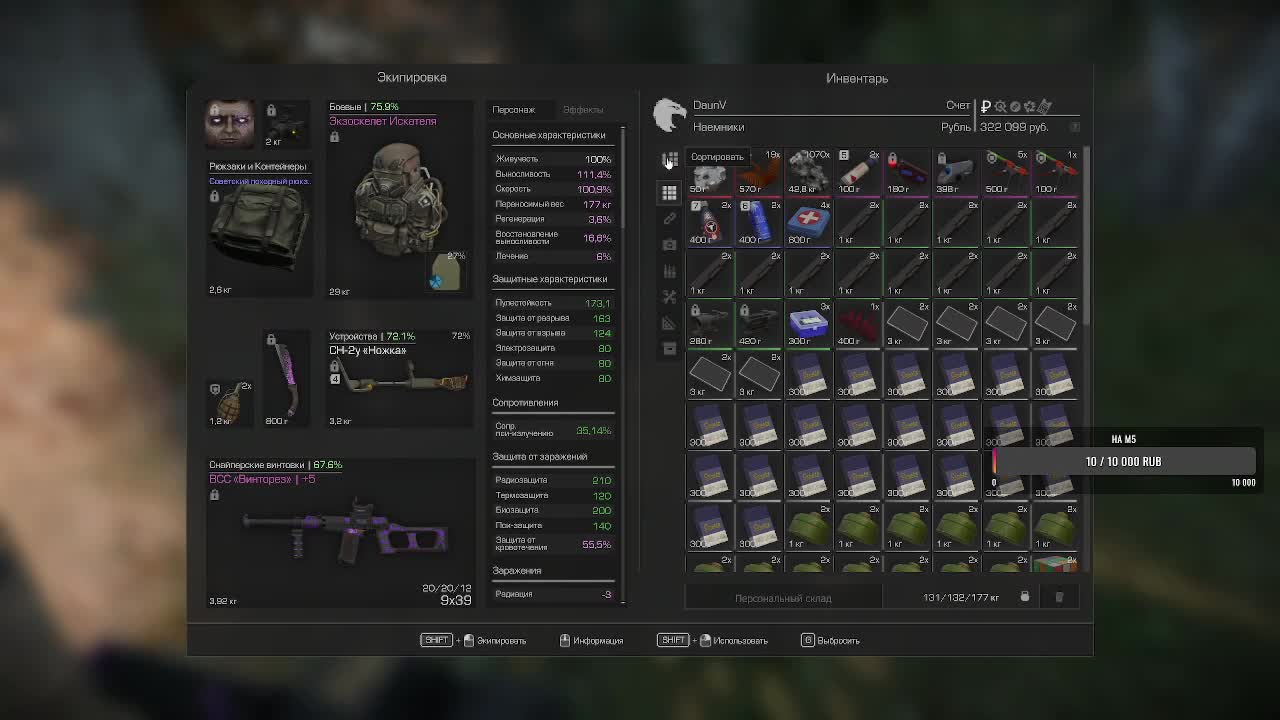Click the lock icon beside weight counter
This screenshot has height=720, width=1280.
click(1024, 597)
